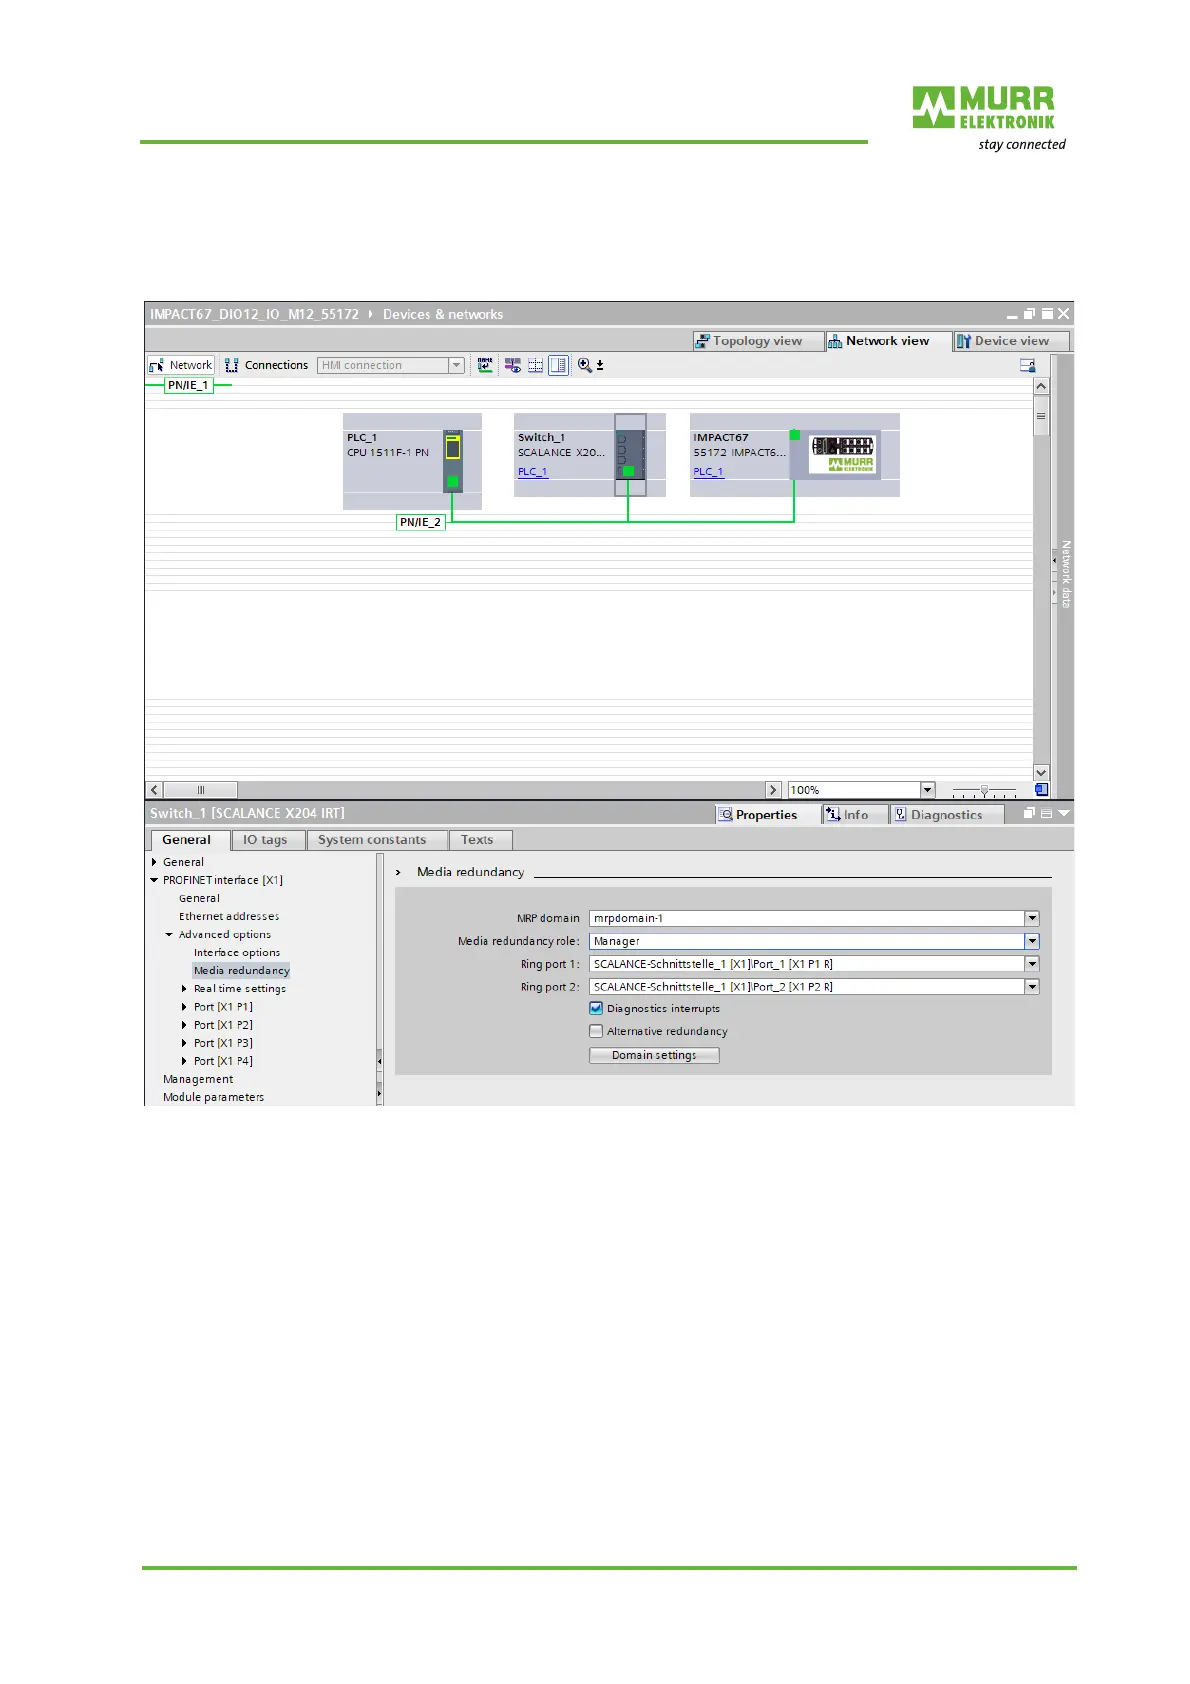Select the PN/IE_2 network label
This screenshot has height=1684, width=1190.
click(x=420, y=522)
